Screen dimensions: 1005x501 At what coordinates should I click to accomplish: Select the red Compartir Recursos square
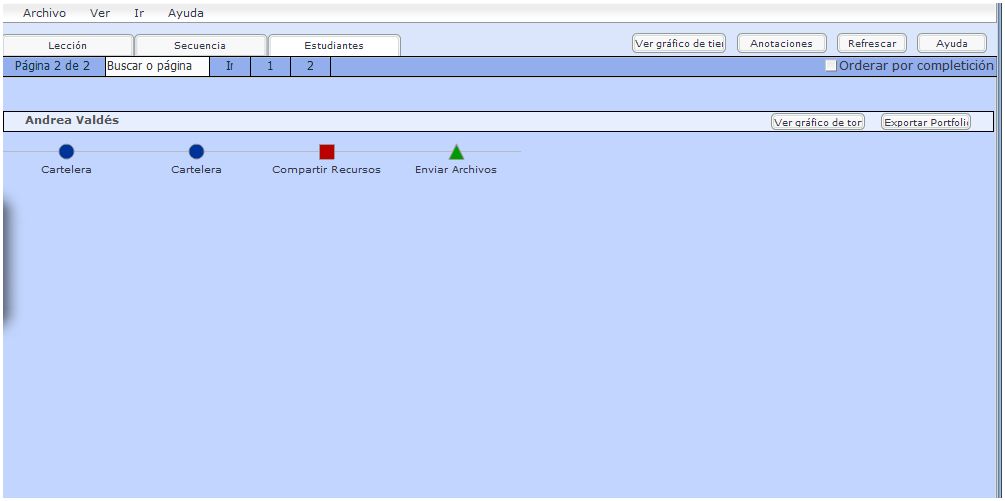(326, 152)
